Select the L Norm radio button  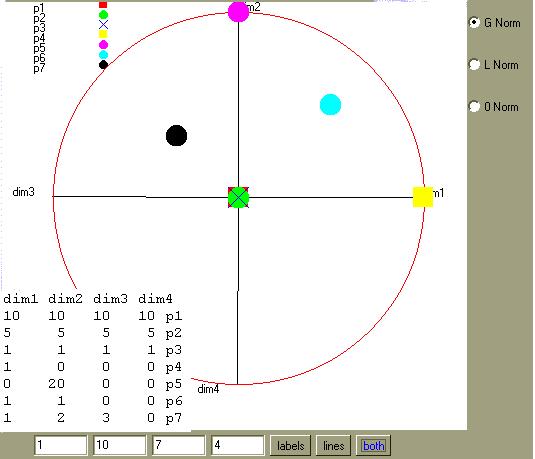click(x=474, y=64)
